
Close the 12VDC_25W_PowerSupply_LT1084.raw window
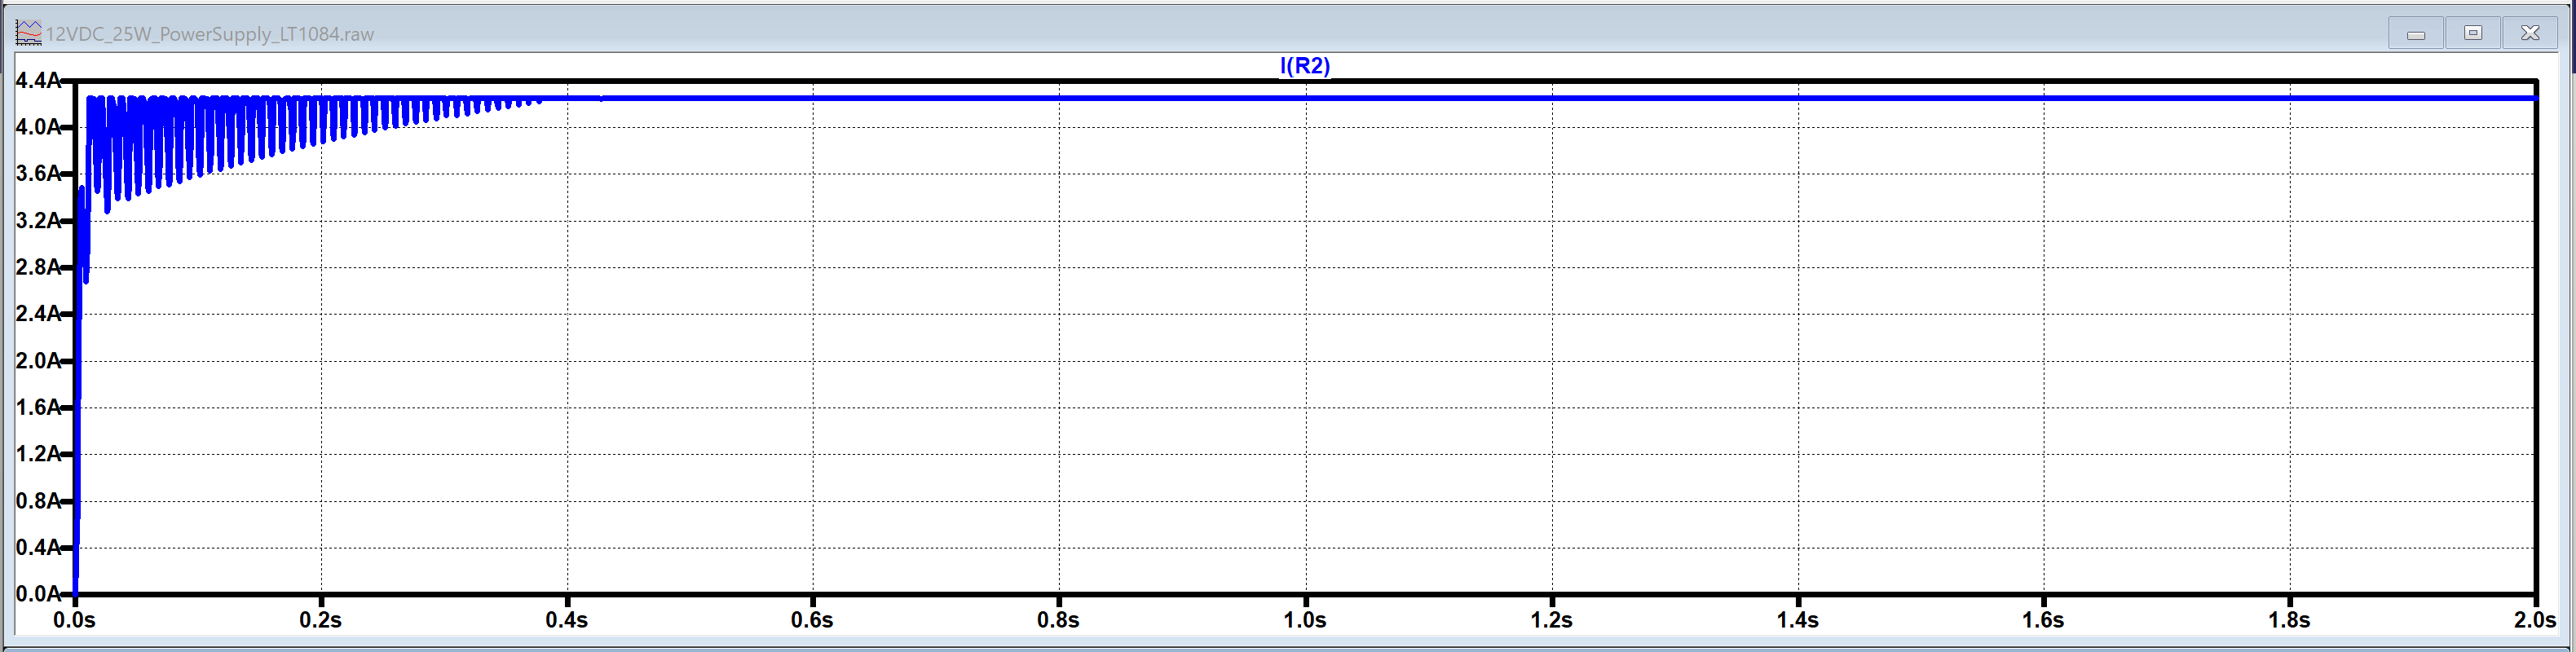pyautogui.click(x=2529, y=33)
